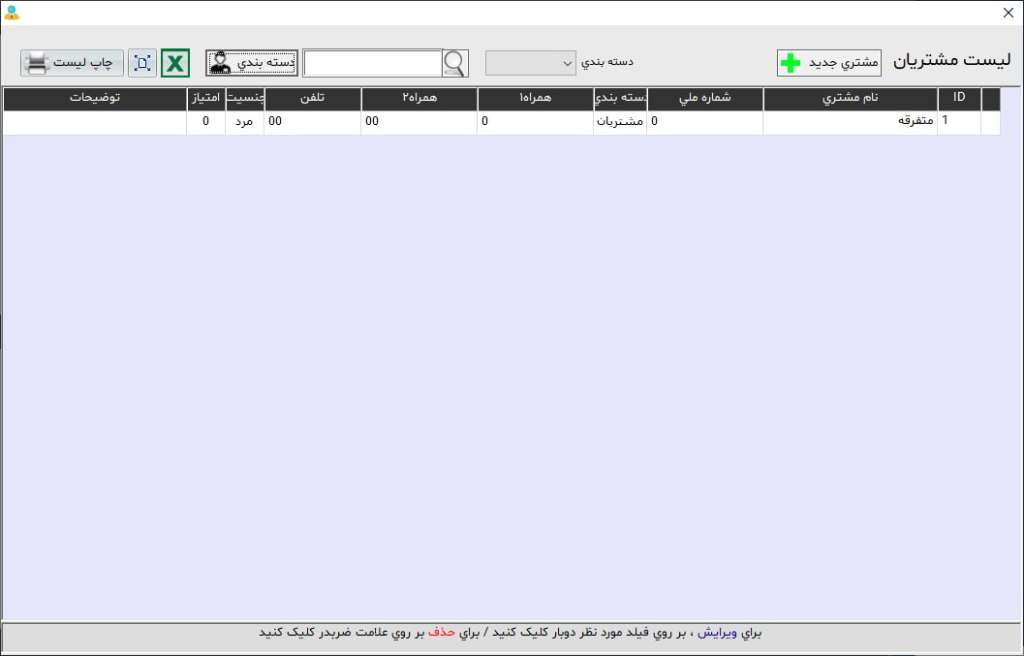Close the customer list window

coord(1008,13)
